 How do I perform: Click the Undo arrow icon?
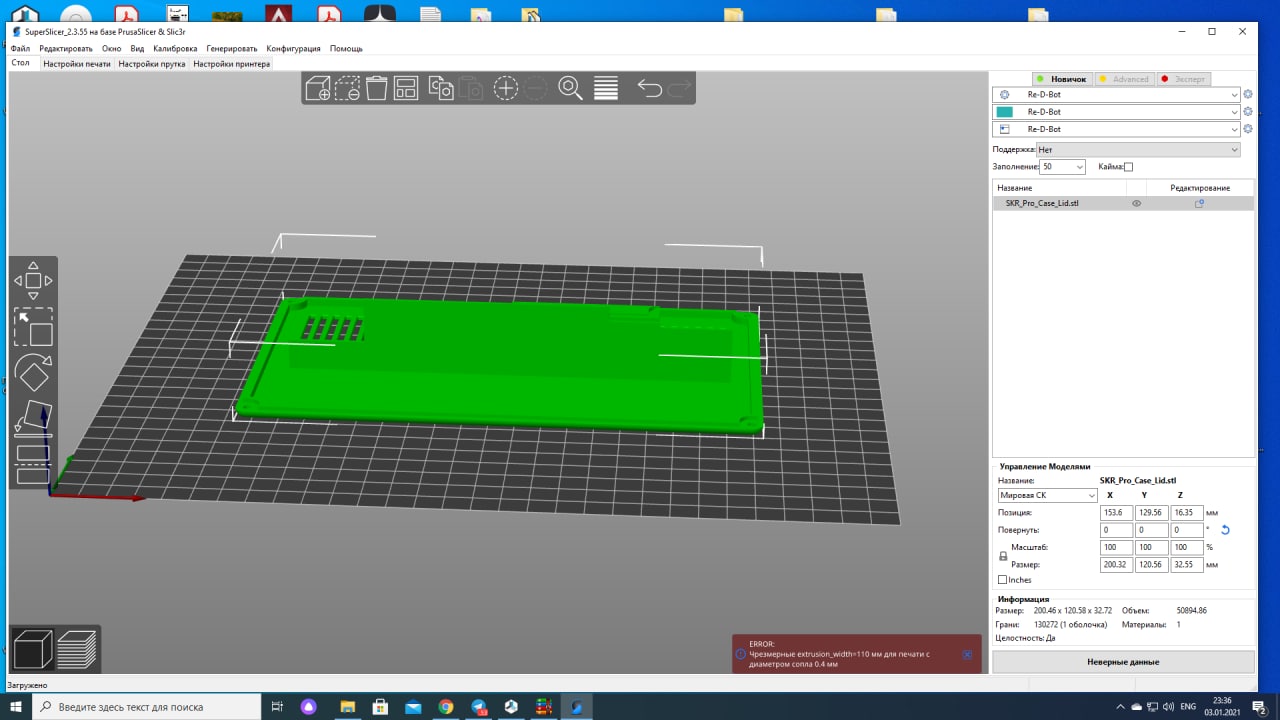tap(650, 88)
